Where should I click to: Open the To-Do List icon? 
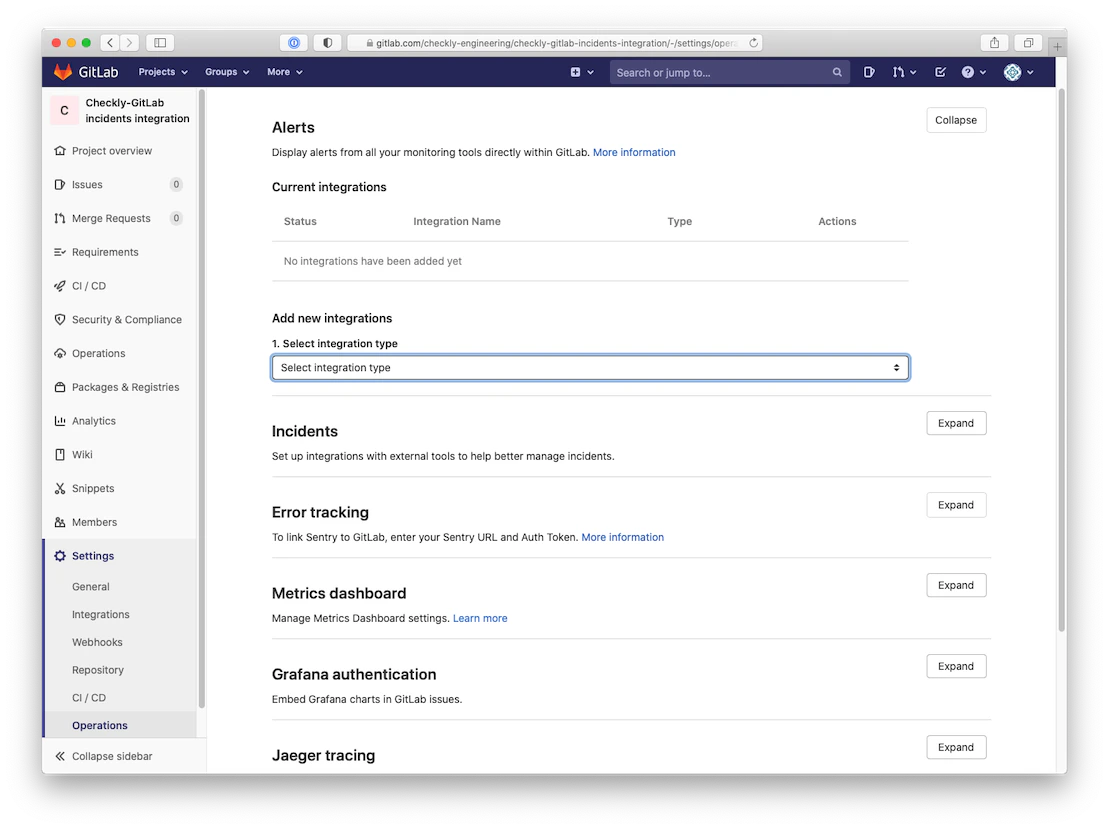click(x=939, y=72)
